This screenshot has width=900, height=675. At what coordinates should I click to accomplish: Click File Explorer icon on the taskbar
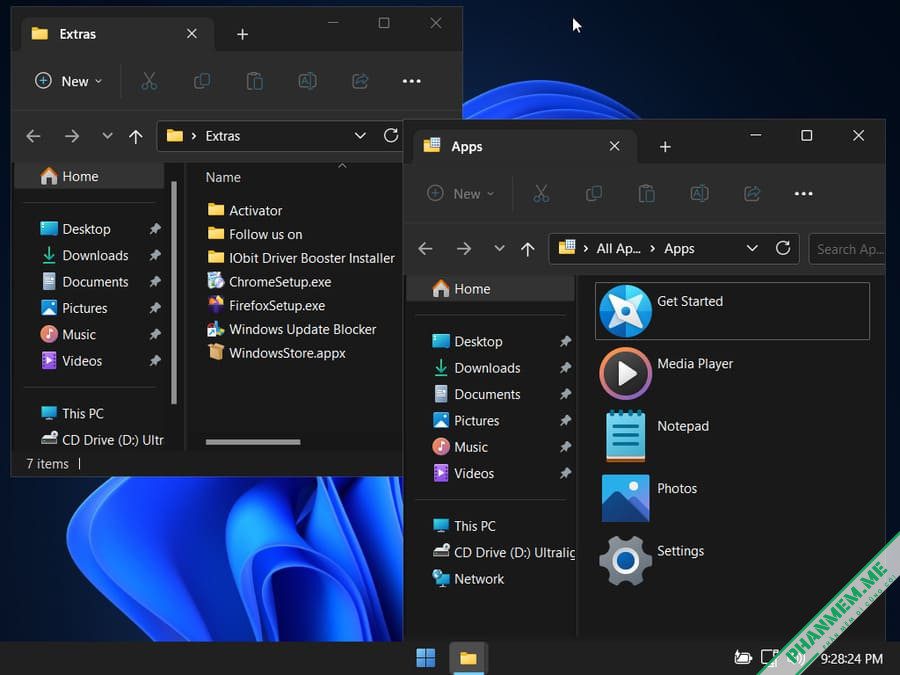click(x=468, y=658)
